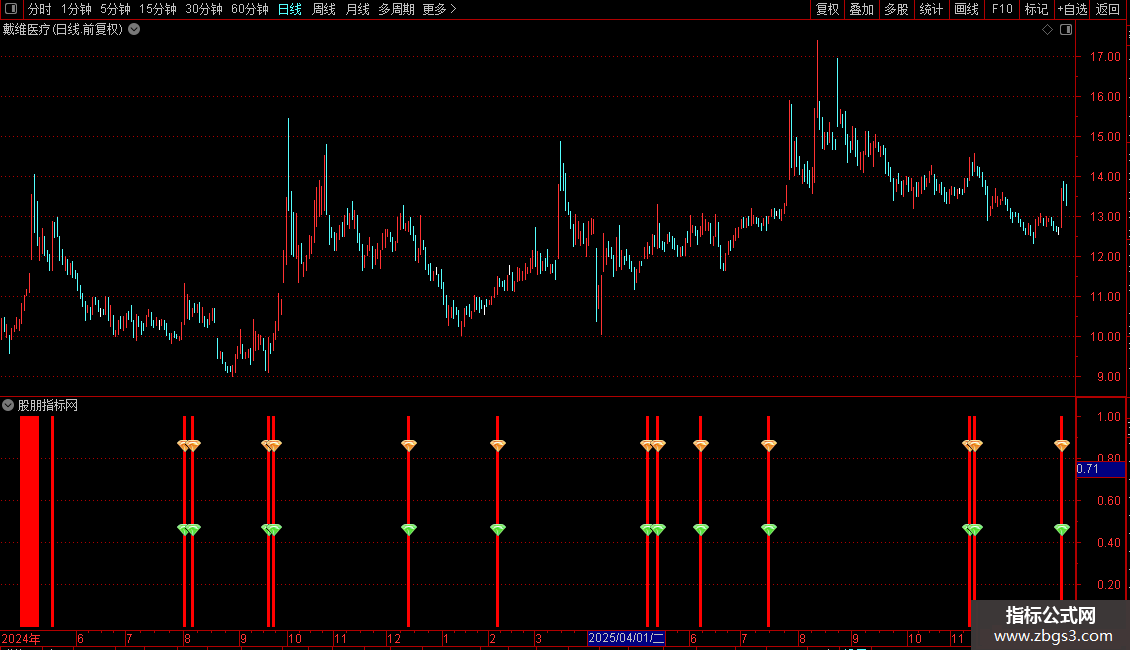Click green diamond above month 12

(x=409, y=529)
